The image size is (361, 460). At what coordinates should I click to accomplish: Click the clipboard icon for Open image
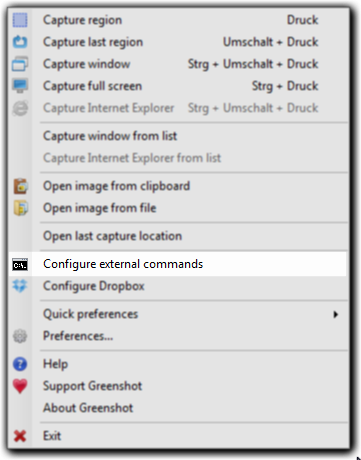point(20,186)
